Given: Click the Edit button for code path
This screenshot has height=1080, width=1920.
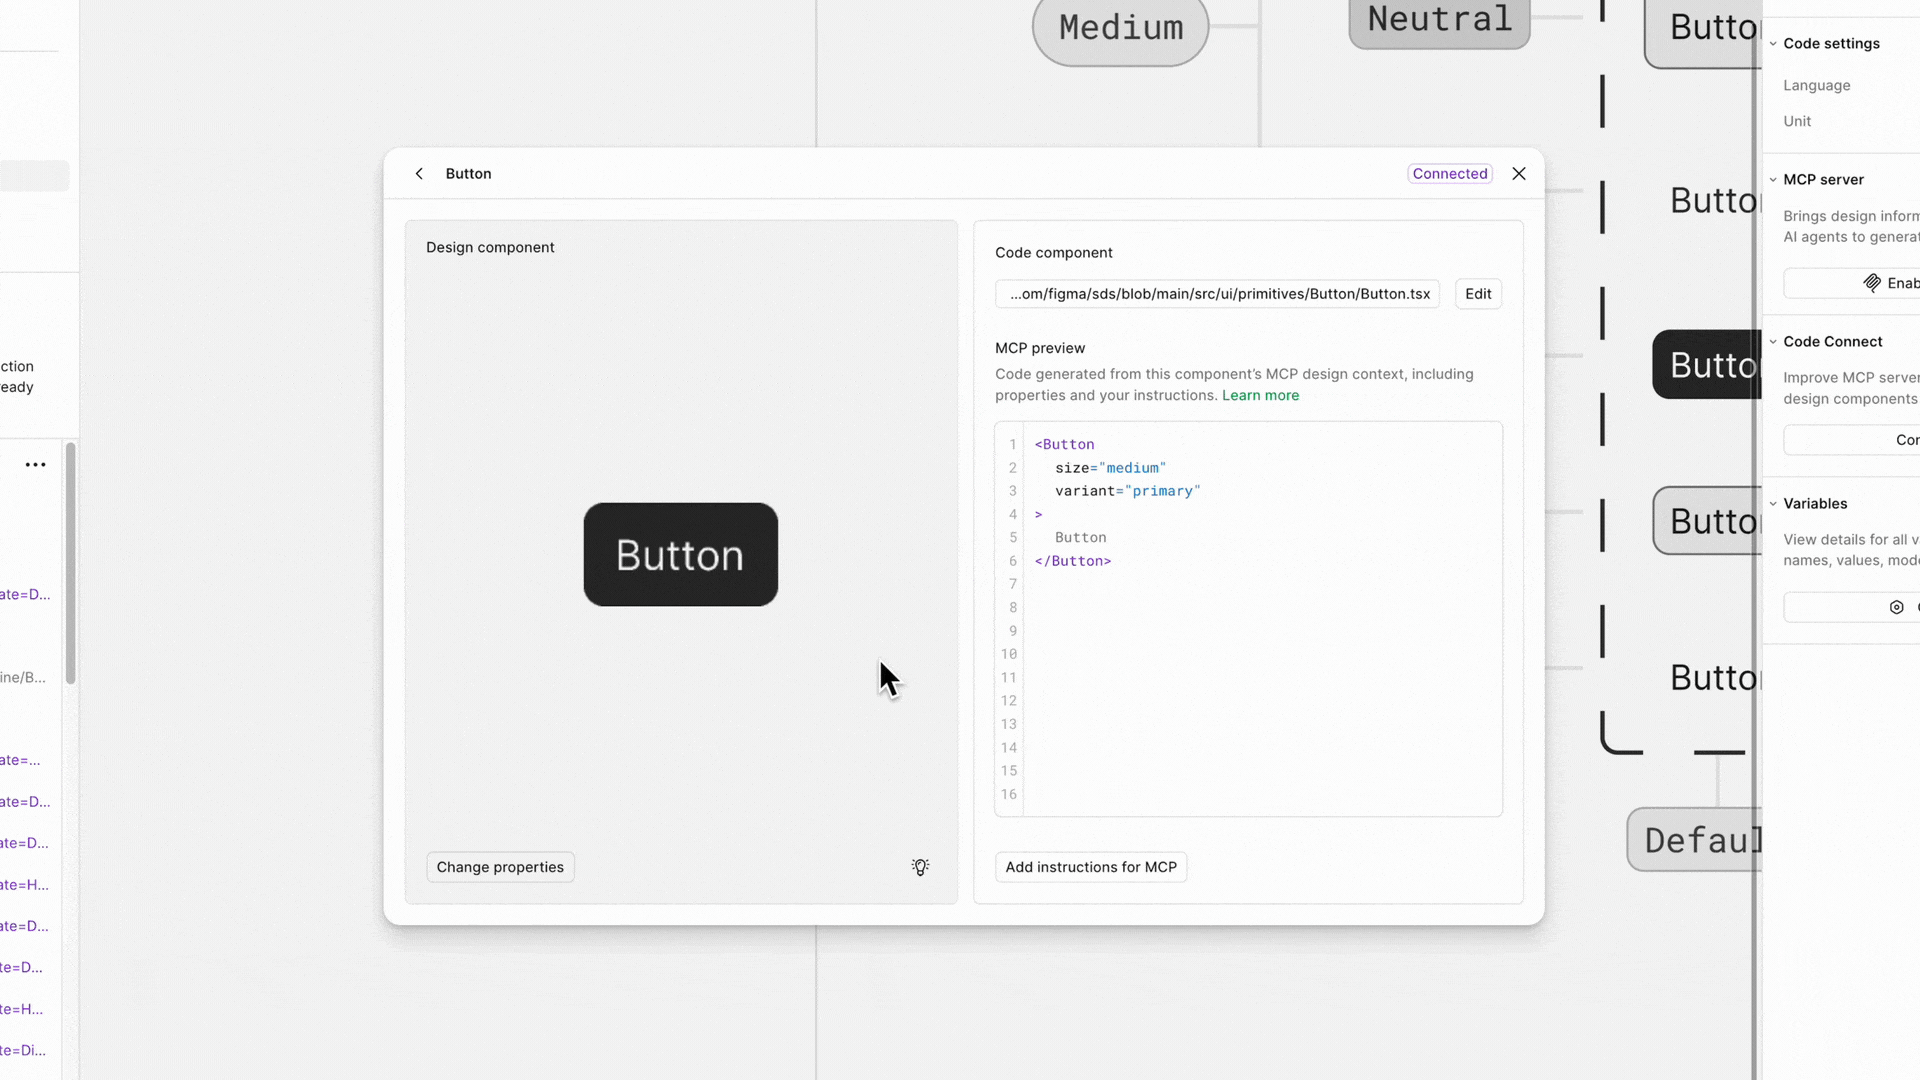Looking at the screenshot, I should pyautogui.click(x=1477, y=294).
